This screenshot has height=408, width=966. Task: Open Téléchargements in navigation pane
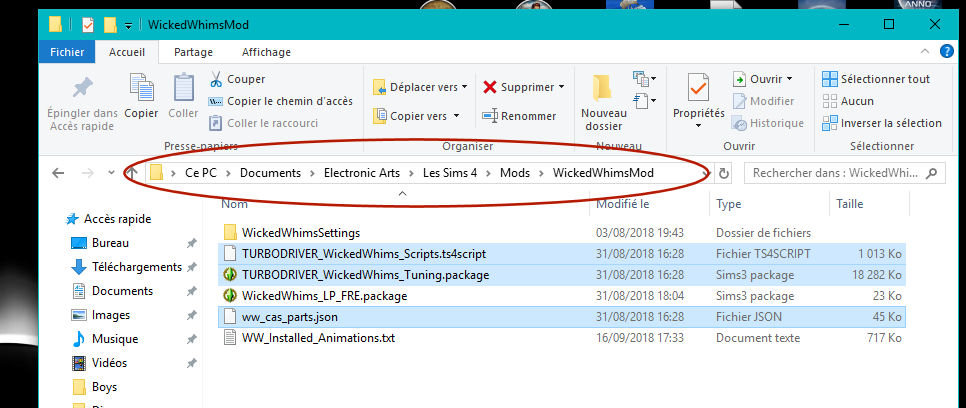tap(126, 267)
